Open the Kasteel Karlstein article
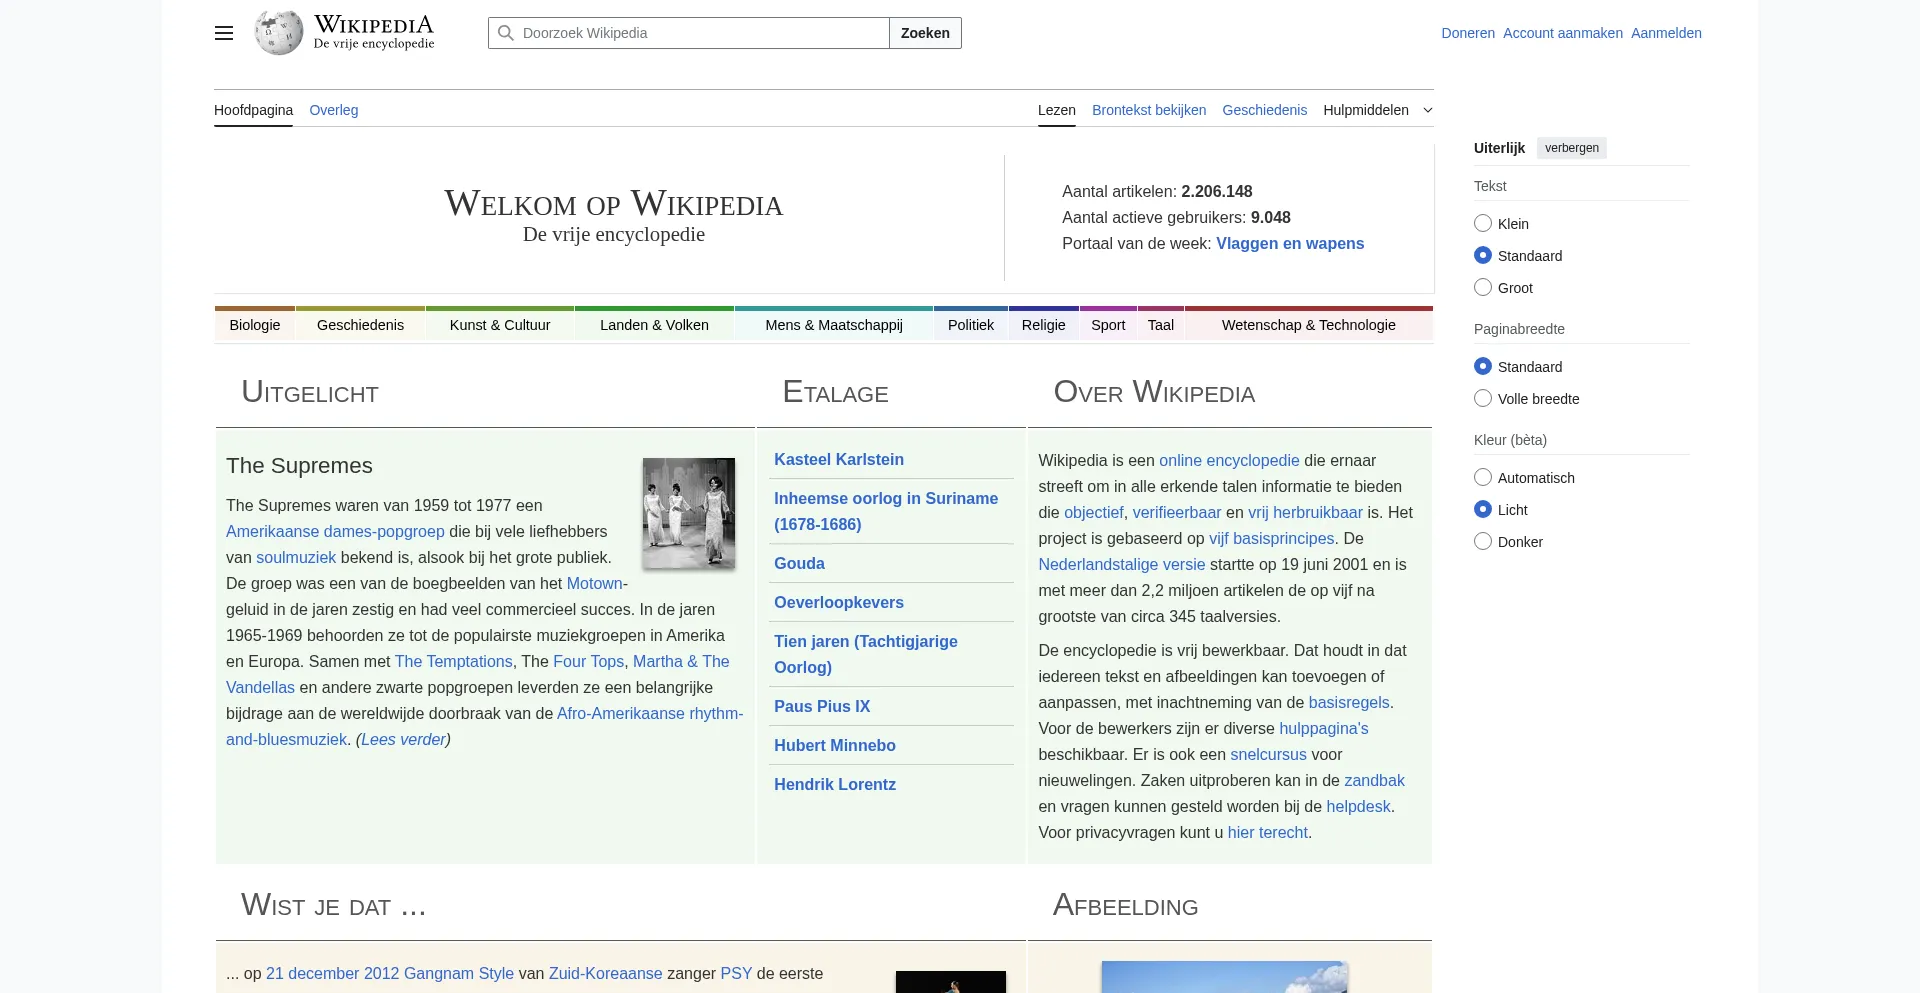This screenshot has width=1920, height=993. 838,459
